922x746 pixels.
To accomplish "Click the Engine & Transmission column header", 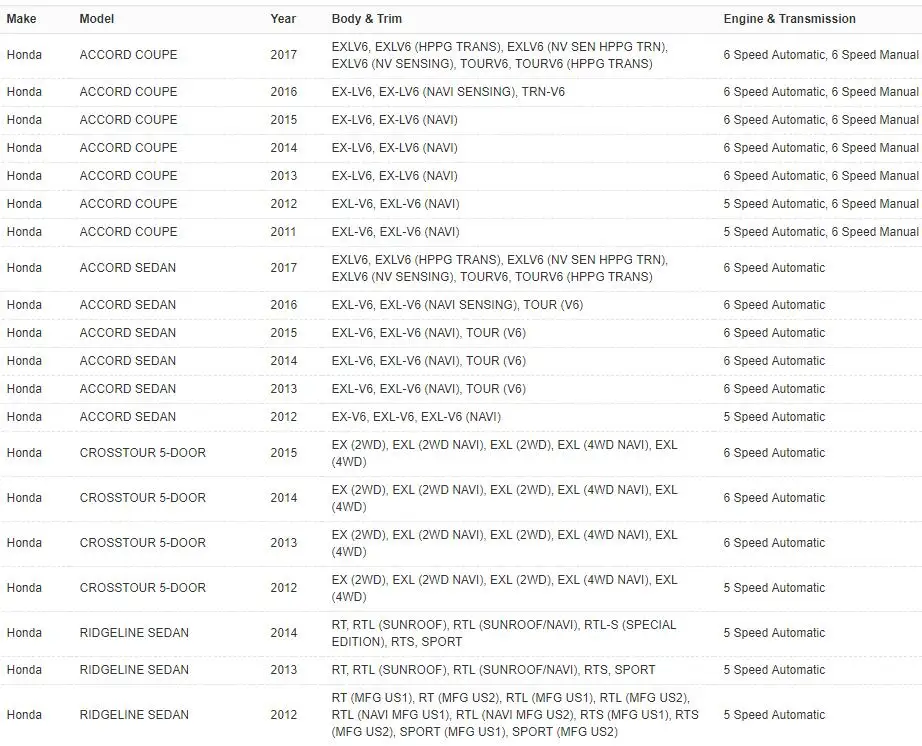I will pyautogui.click(x=789, y=19).
